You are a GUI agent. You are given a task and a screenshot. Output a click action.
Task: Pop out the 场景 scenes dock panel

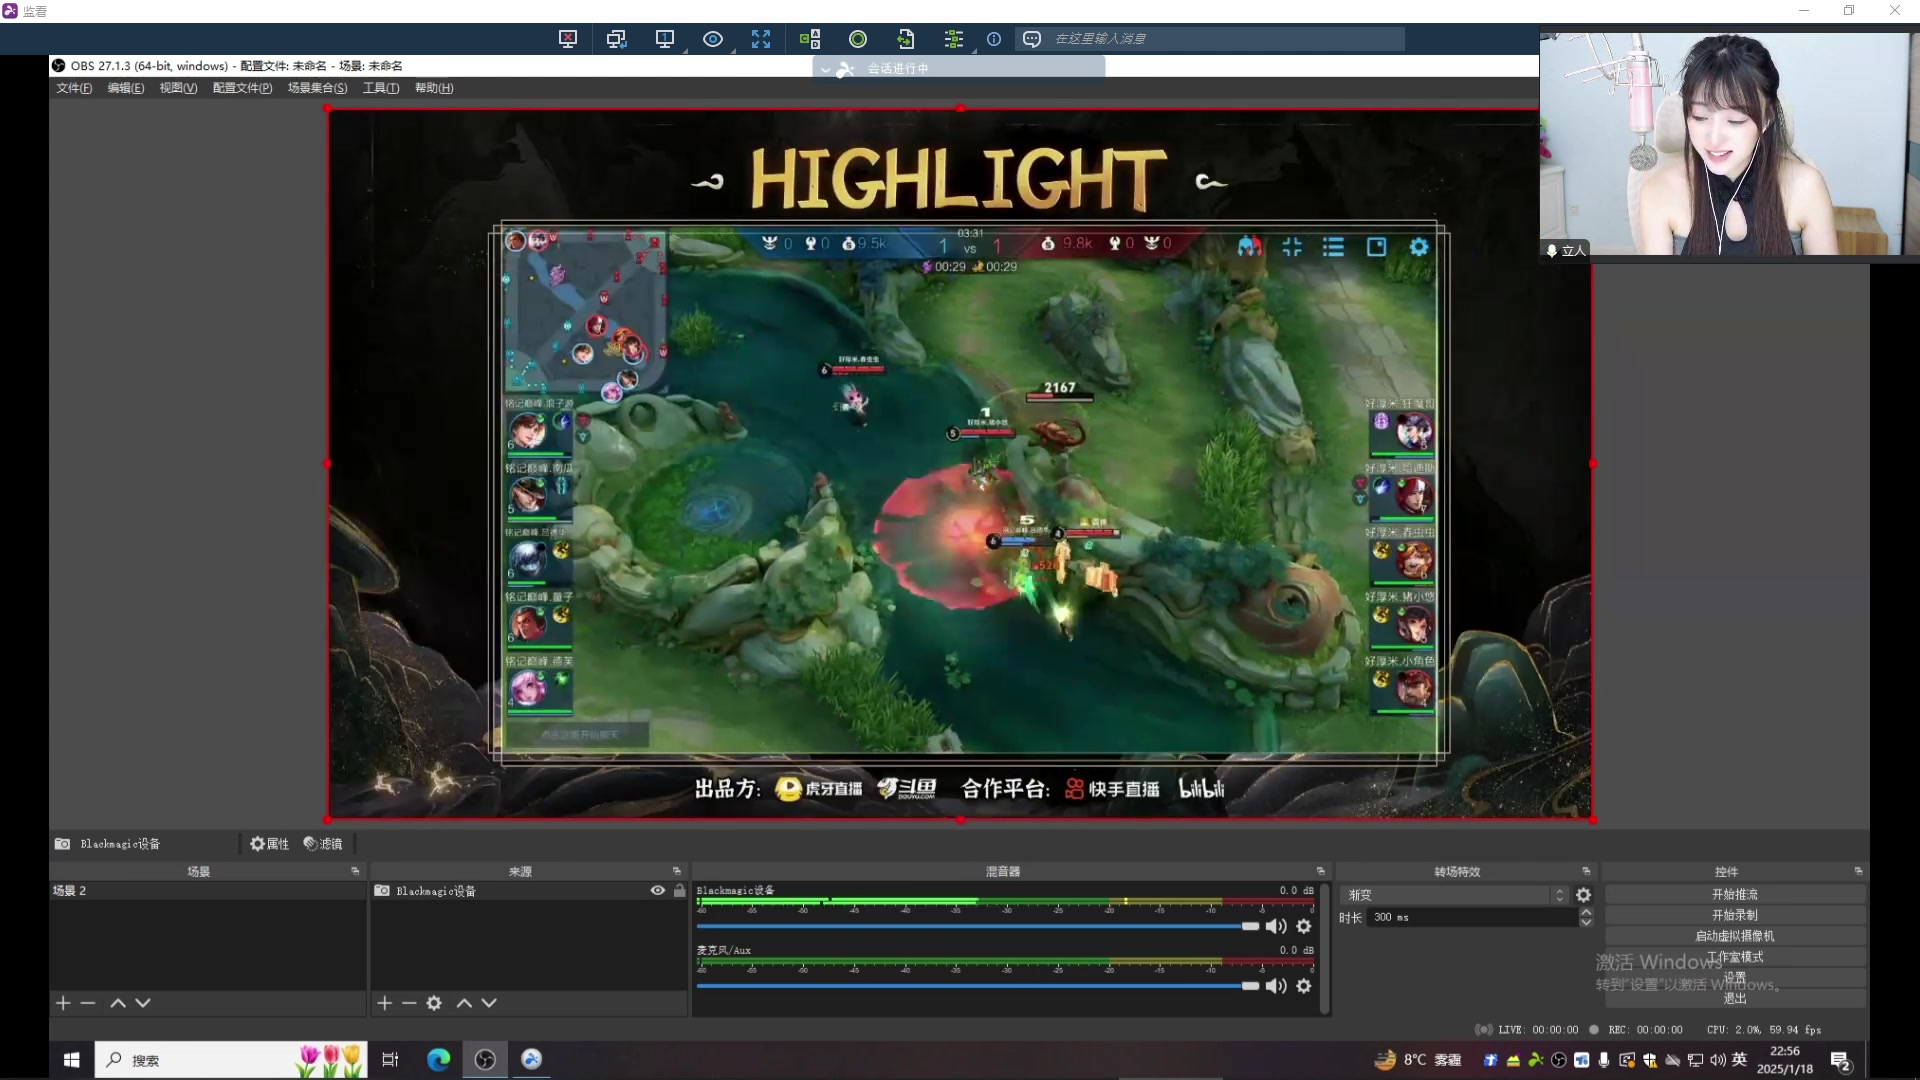tap(355, 871)
